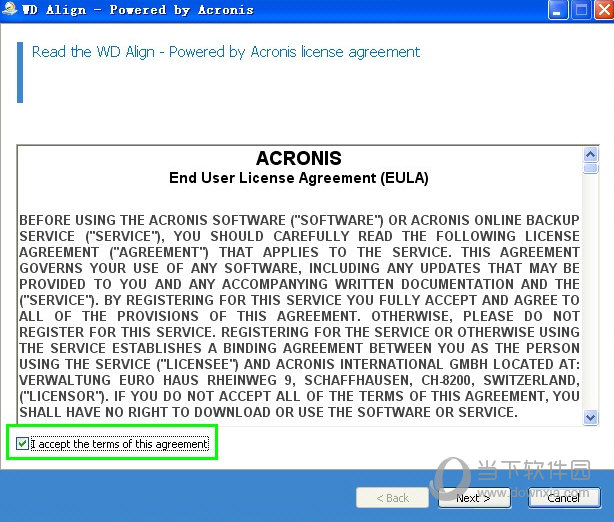The width and height of the screenshot is (614, 522).
Task: Click the license text scrollbar thumb
Action: (591, 168)
